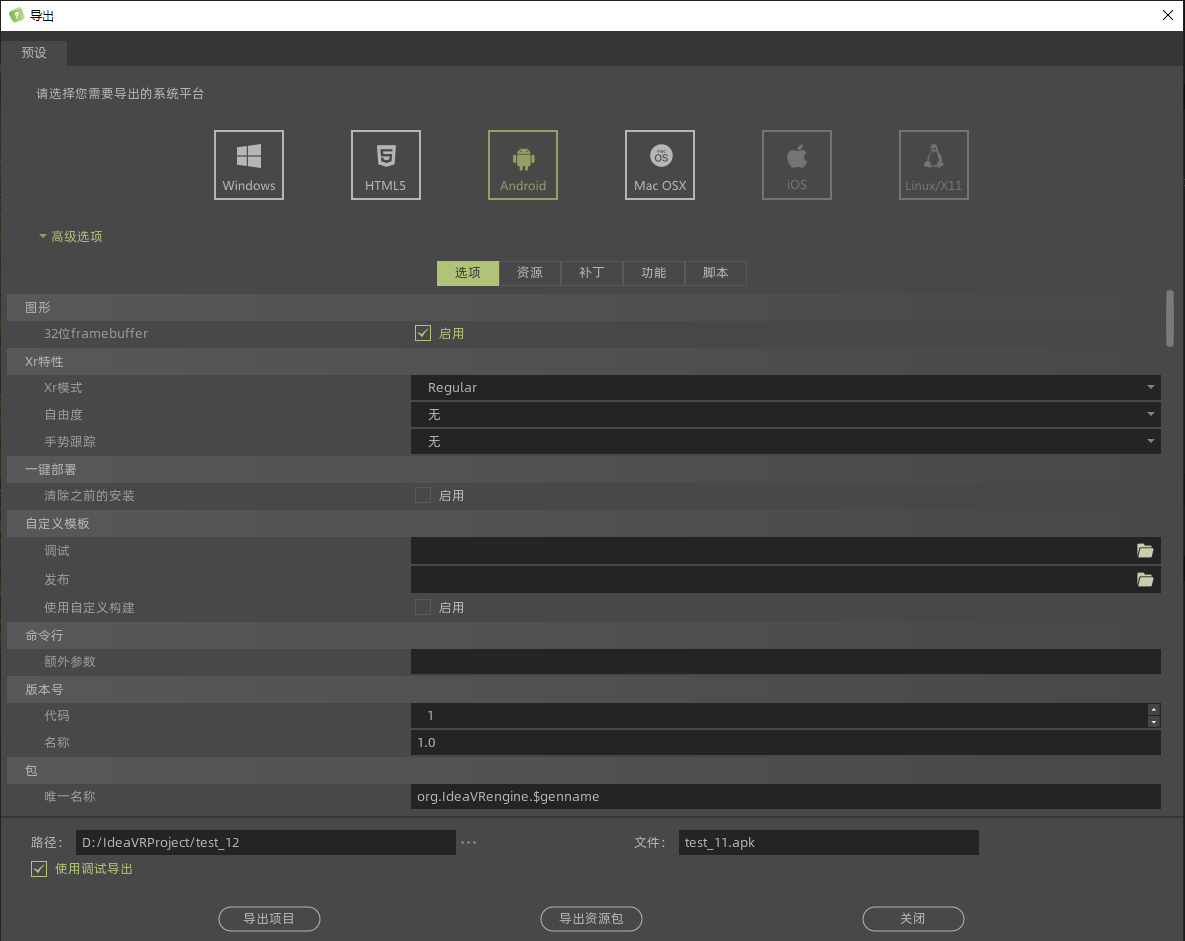Pick the Mac OSX platform icon
Screen dimensions: 1185x941
tap(660, 165)
